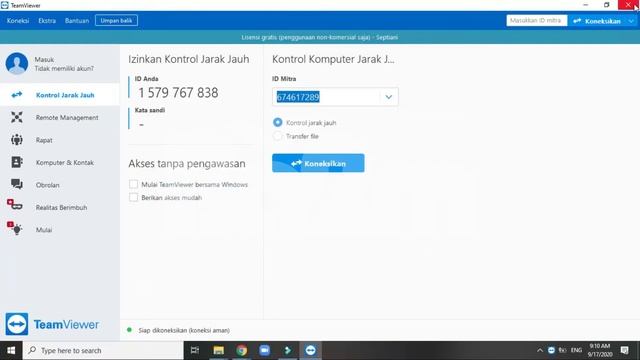Screen dimensions: 640x360
Task: Open Zoom from the taskbar
Action: 264,350
